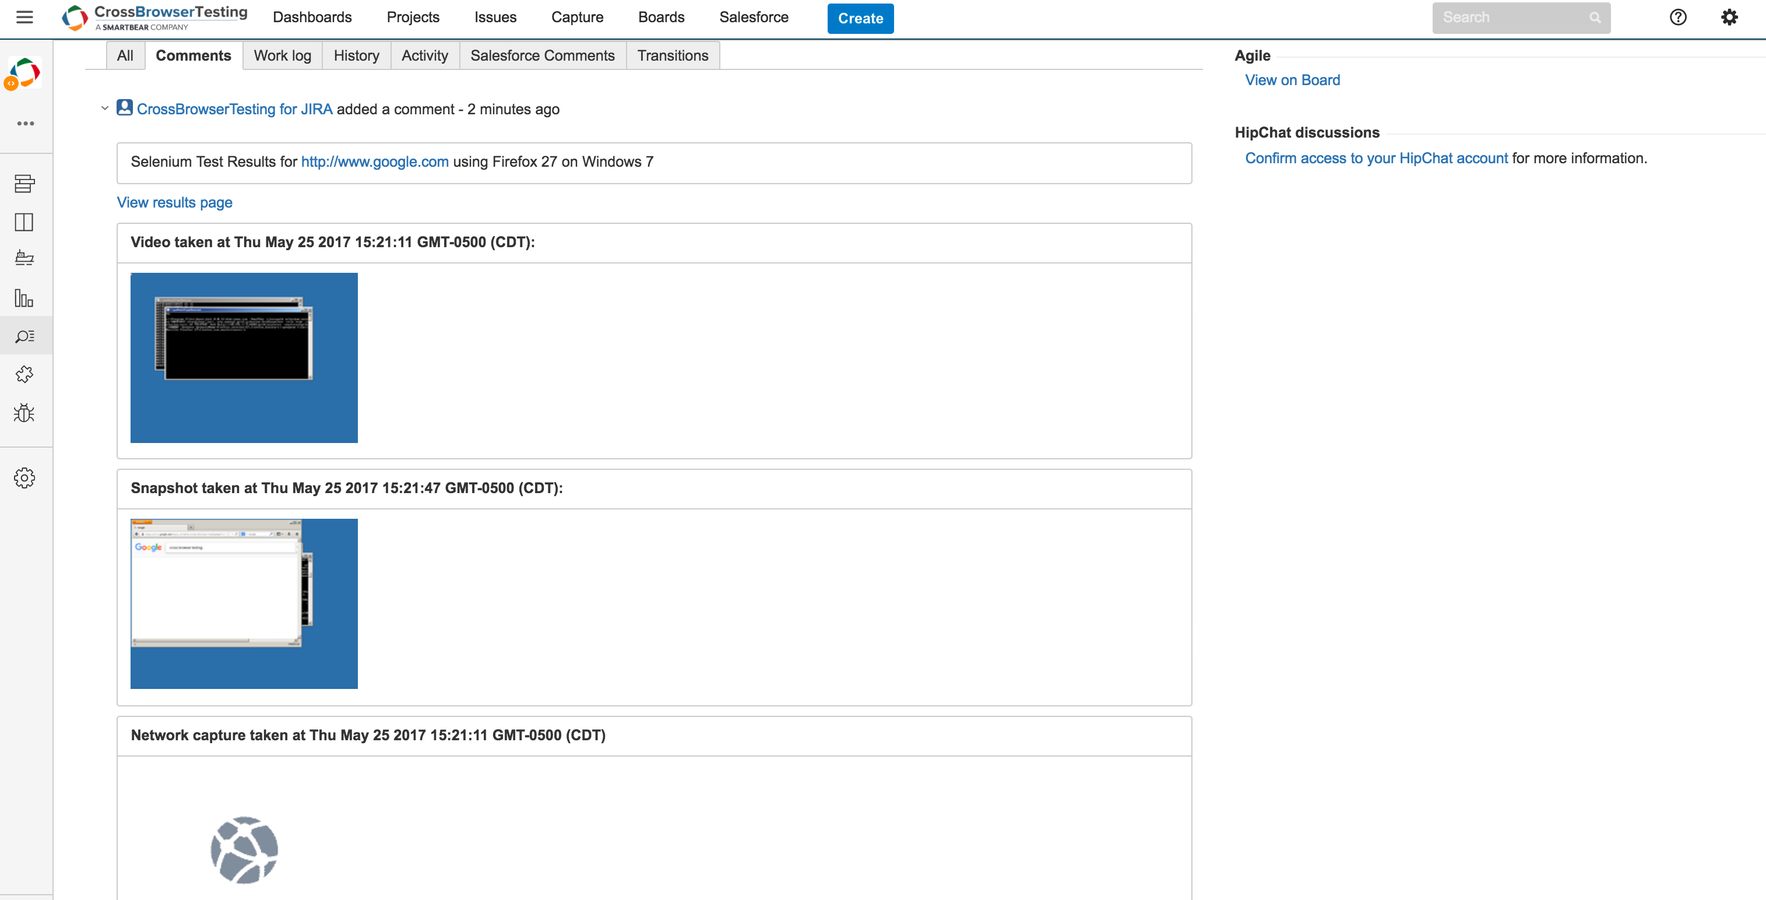Open the help question mark icon
The height and width of the screenshot is (900, 1766).
1678,17
